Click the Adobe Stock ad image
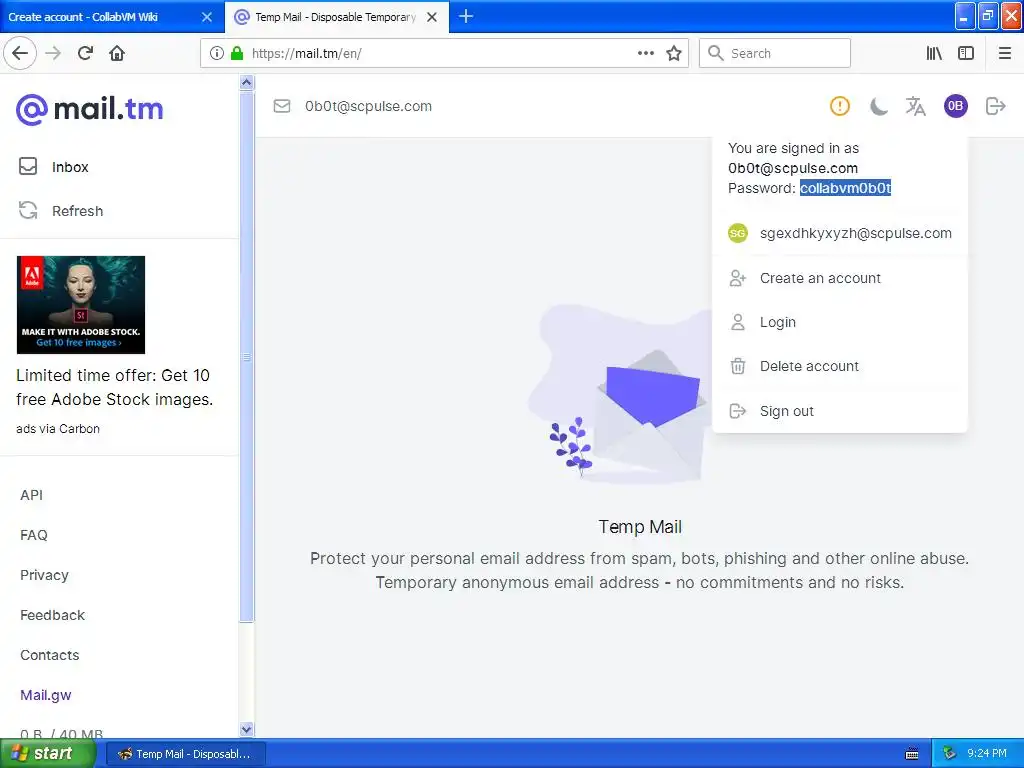The width and height of the screenshot is (1024, 768). [81, 305]
